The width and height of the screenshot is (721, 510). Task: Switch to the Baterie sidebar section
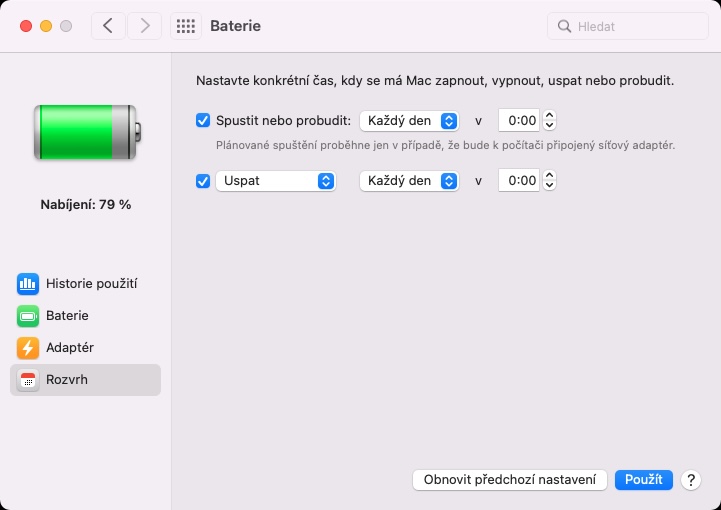click(67, 316)
